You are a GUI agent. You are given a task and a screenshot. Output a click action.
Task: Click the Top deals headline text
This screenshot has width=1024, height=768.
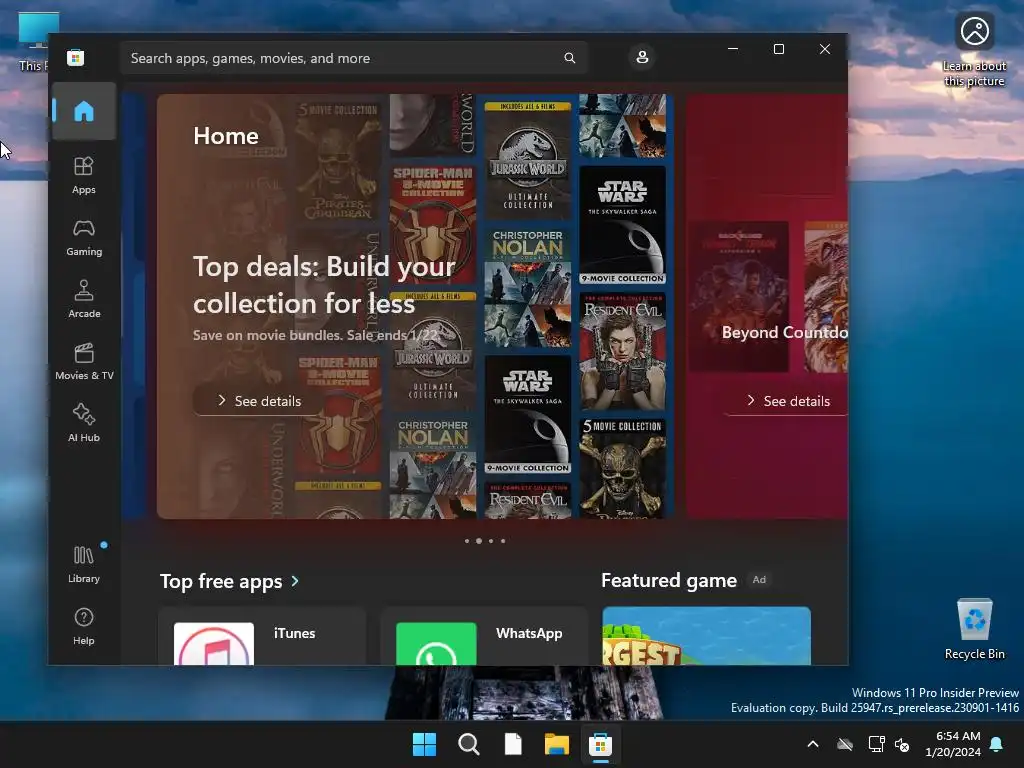[324, 285]
